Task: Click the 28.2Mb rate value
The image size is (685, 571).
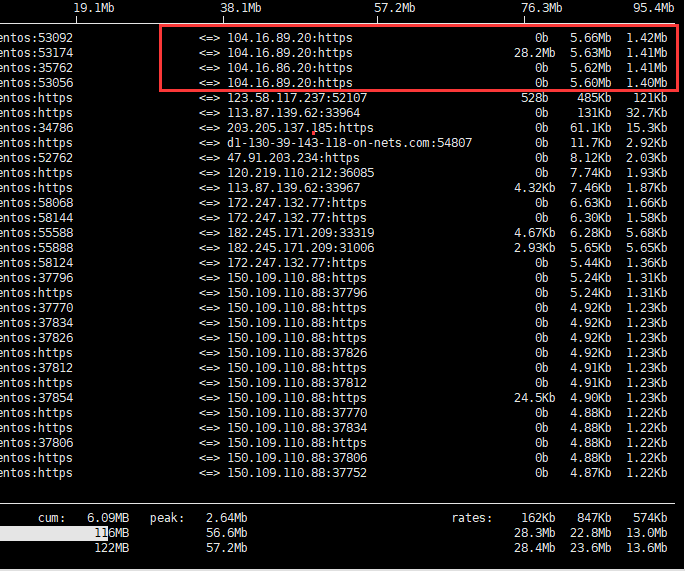Action: pyautogui.click(x=534, y=53)
